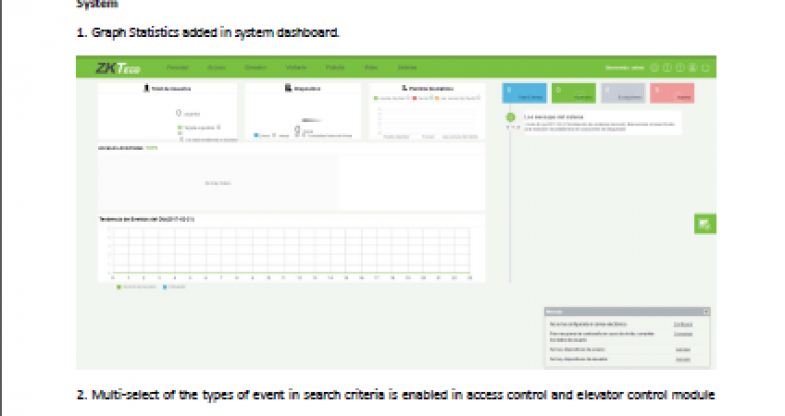This screenshot has width=785, height=416.
Task: Switch to the Sistema module
Action: click(407, 68)
